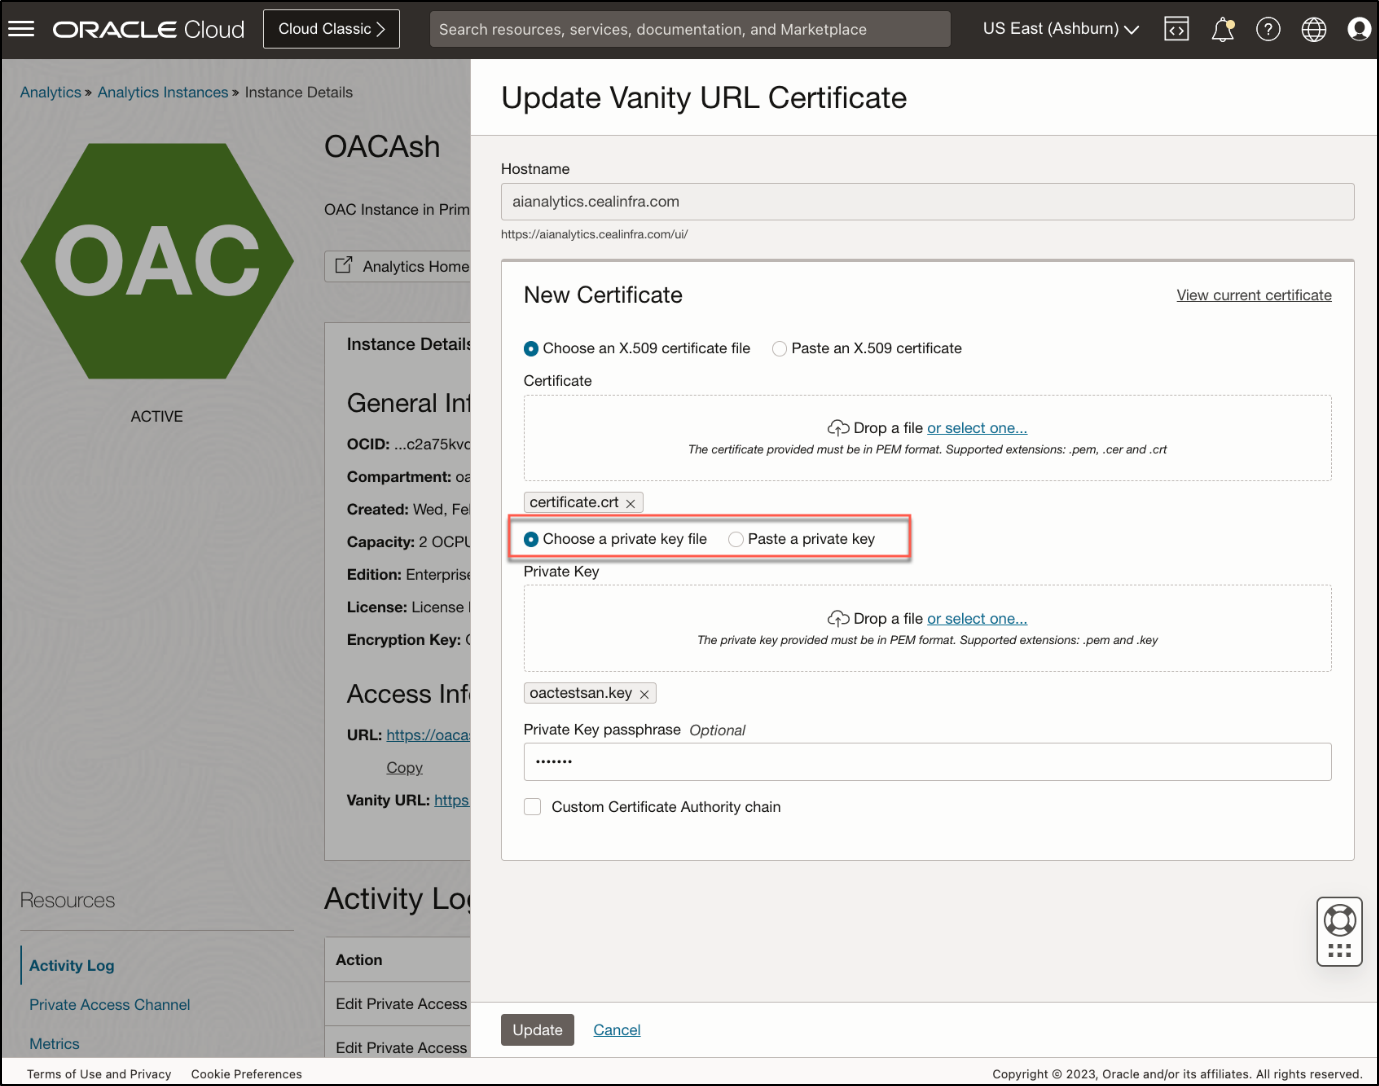Click the Update button

click(537, 1030)
